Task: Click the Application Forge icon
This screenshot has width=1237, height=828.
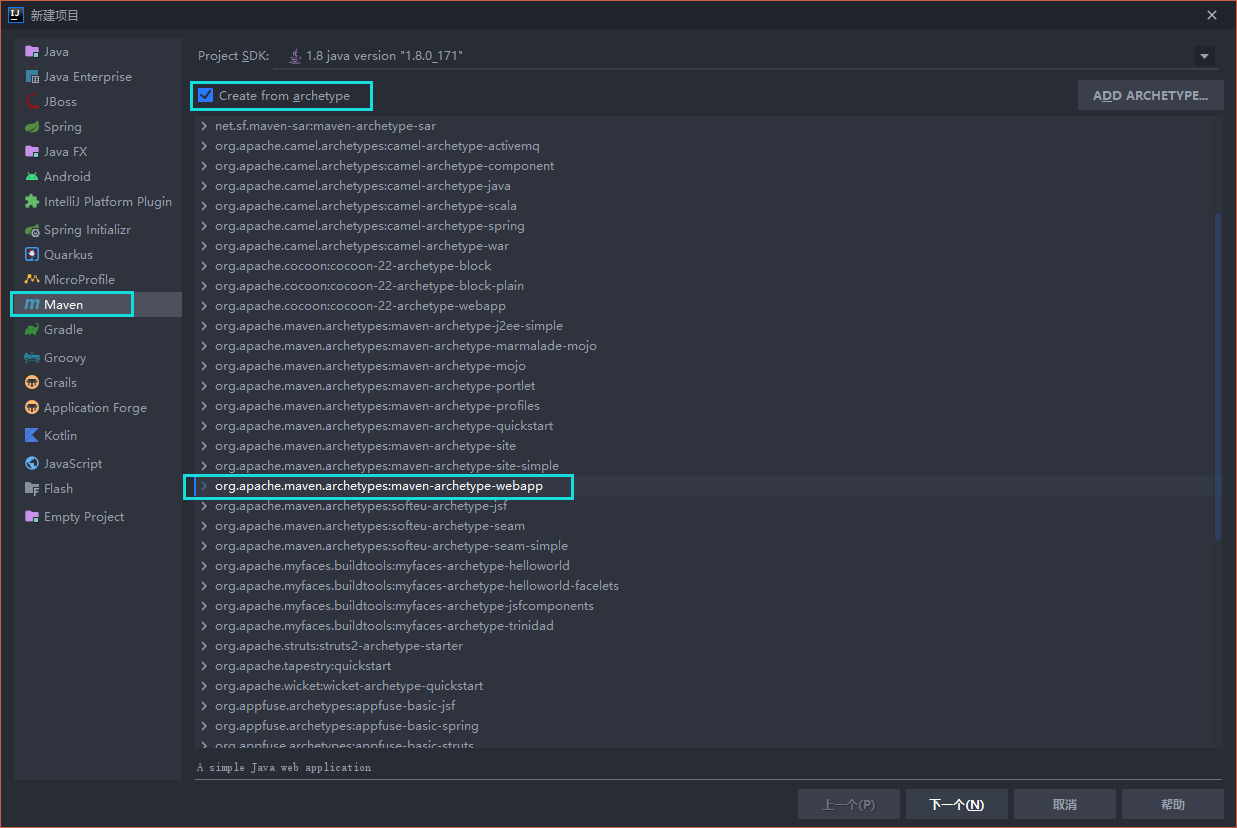Action: (32, 408)
